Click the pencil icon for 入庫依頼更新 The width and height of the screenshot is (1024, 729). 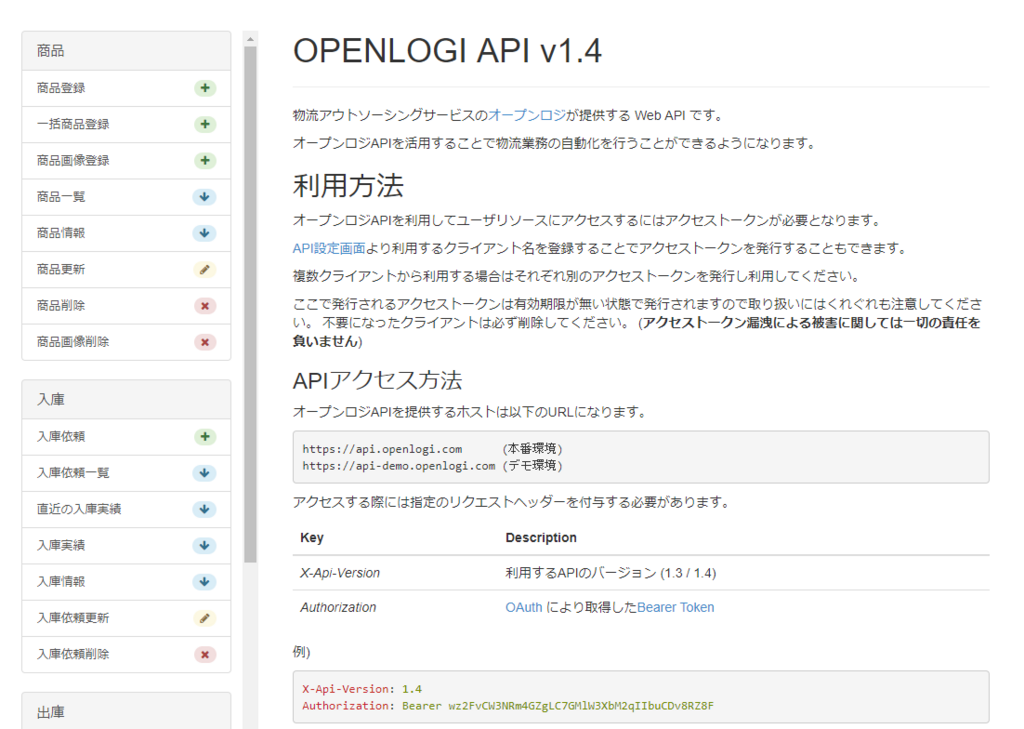[x=204, y=618]
